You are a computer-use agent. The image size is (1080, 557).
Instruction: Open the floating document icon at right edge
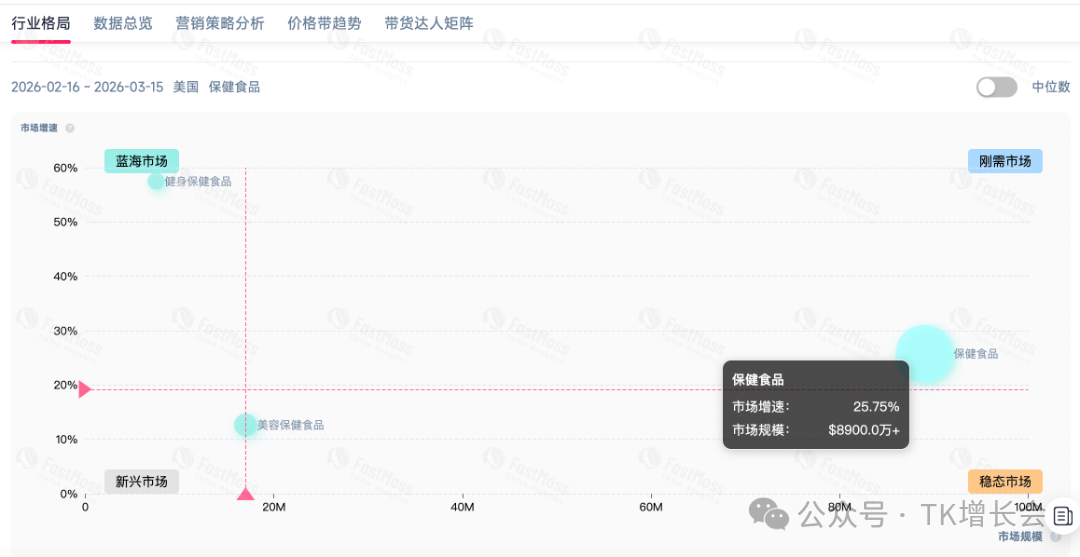point(1062,516)
